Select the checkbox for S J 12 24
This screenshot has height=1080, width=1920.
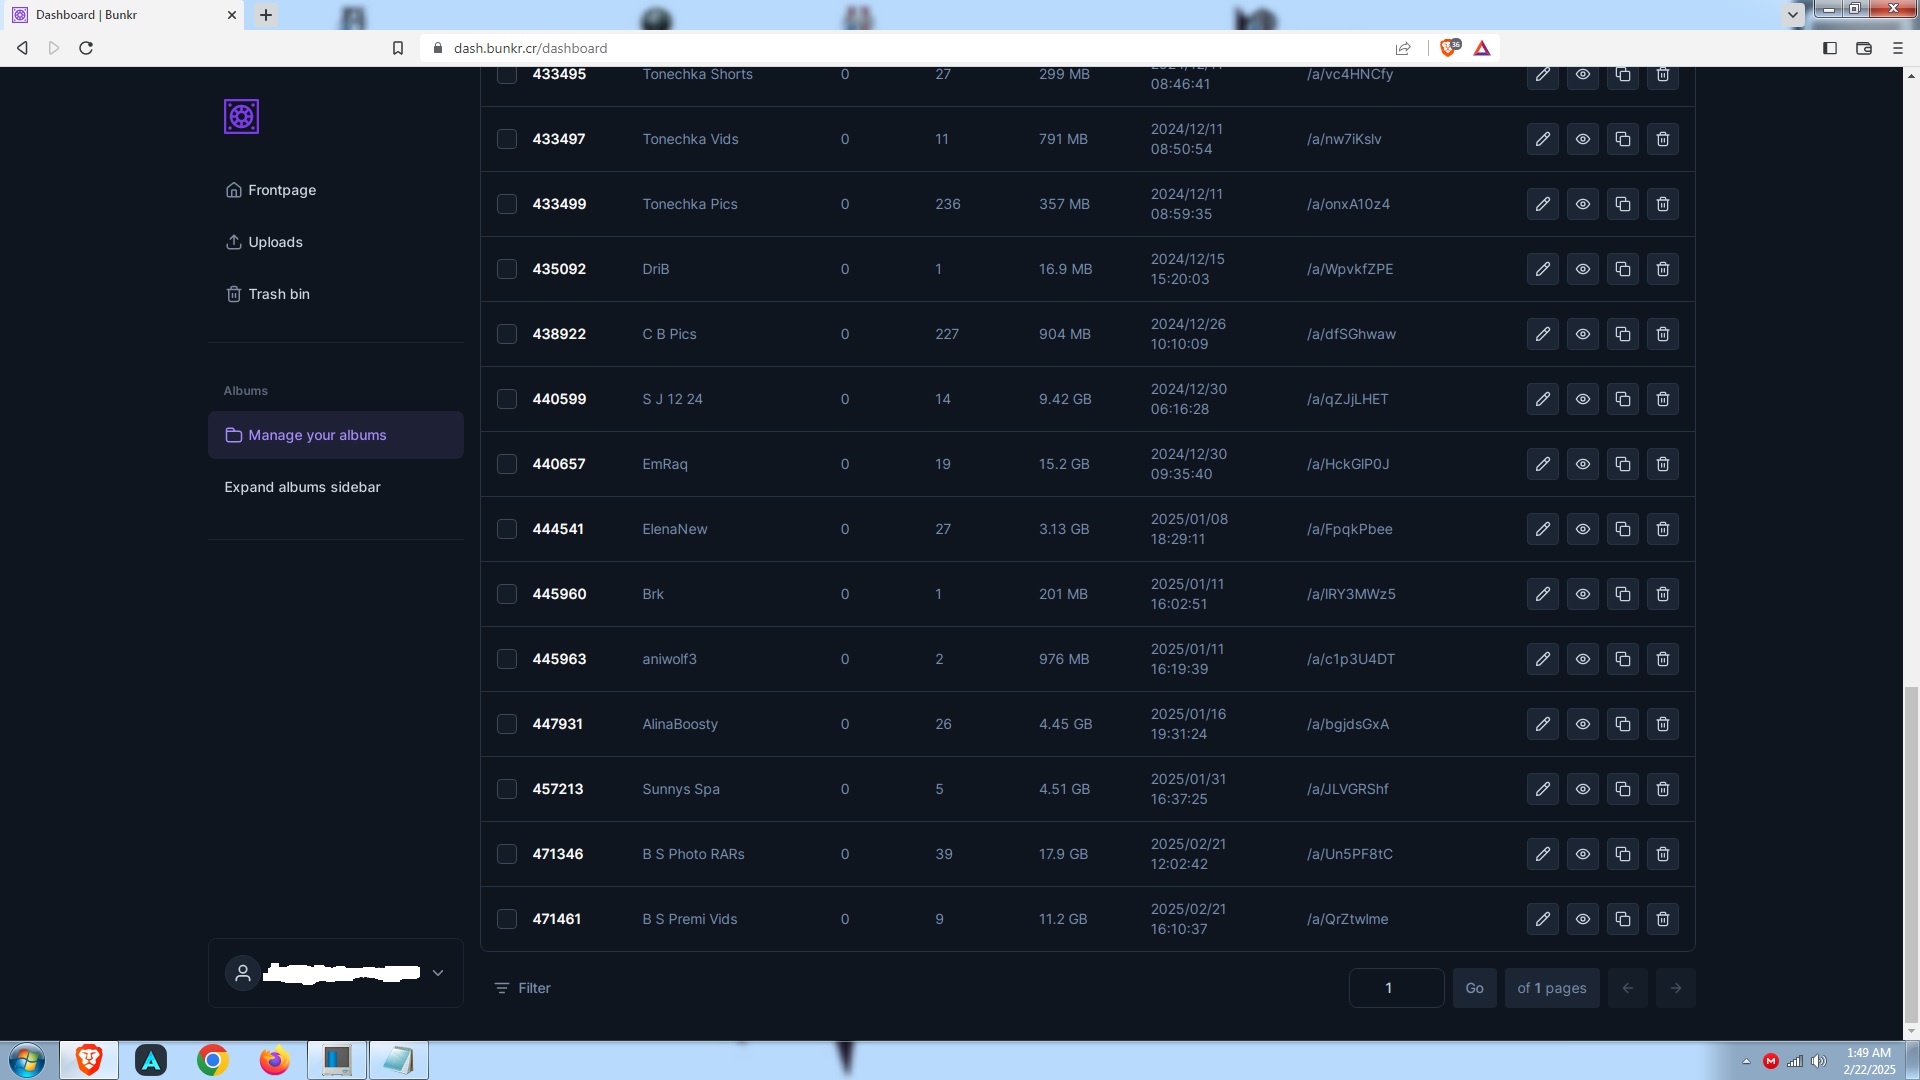pyautogui.click(x=507, y=399)
